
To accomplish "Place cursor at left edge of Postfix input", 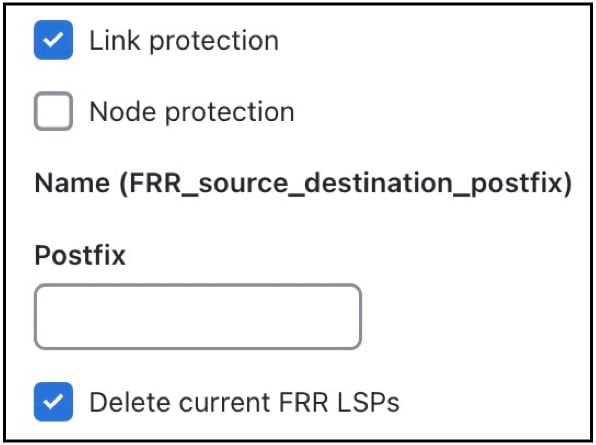I will tap(41, 317).
